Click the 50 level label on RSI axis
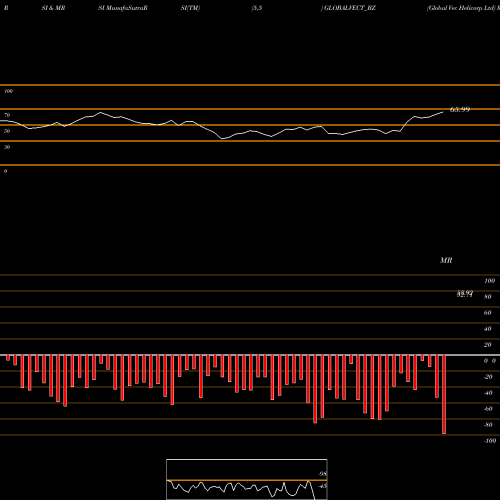Image resolution: width=500 pixels, height=500 pixels. [7, 131]
